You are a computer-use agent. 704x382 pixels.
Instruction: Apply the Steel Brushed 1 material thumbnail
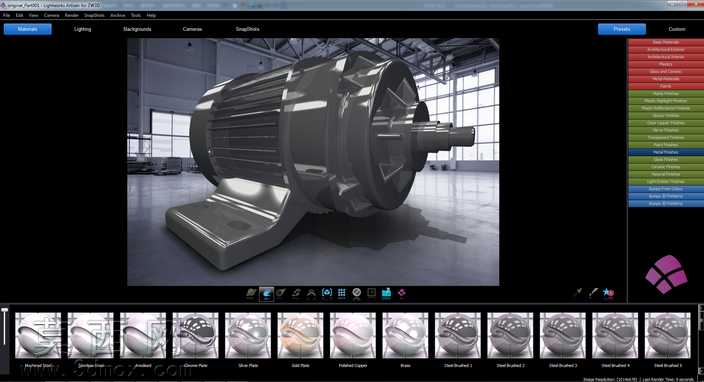click(x=458, y=335)
